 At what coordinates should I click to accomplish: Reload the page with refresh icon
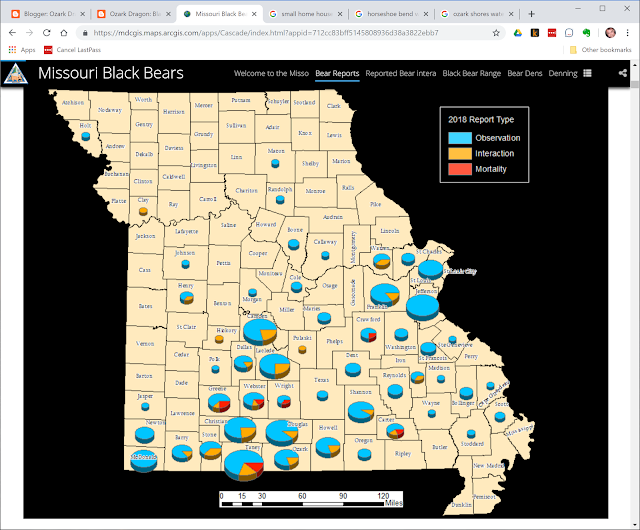(x=47, y=33)
